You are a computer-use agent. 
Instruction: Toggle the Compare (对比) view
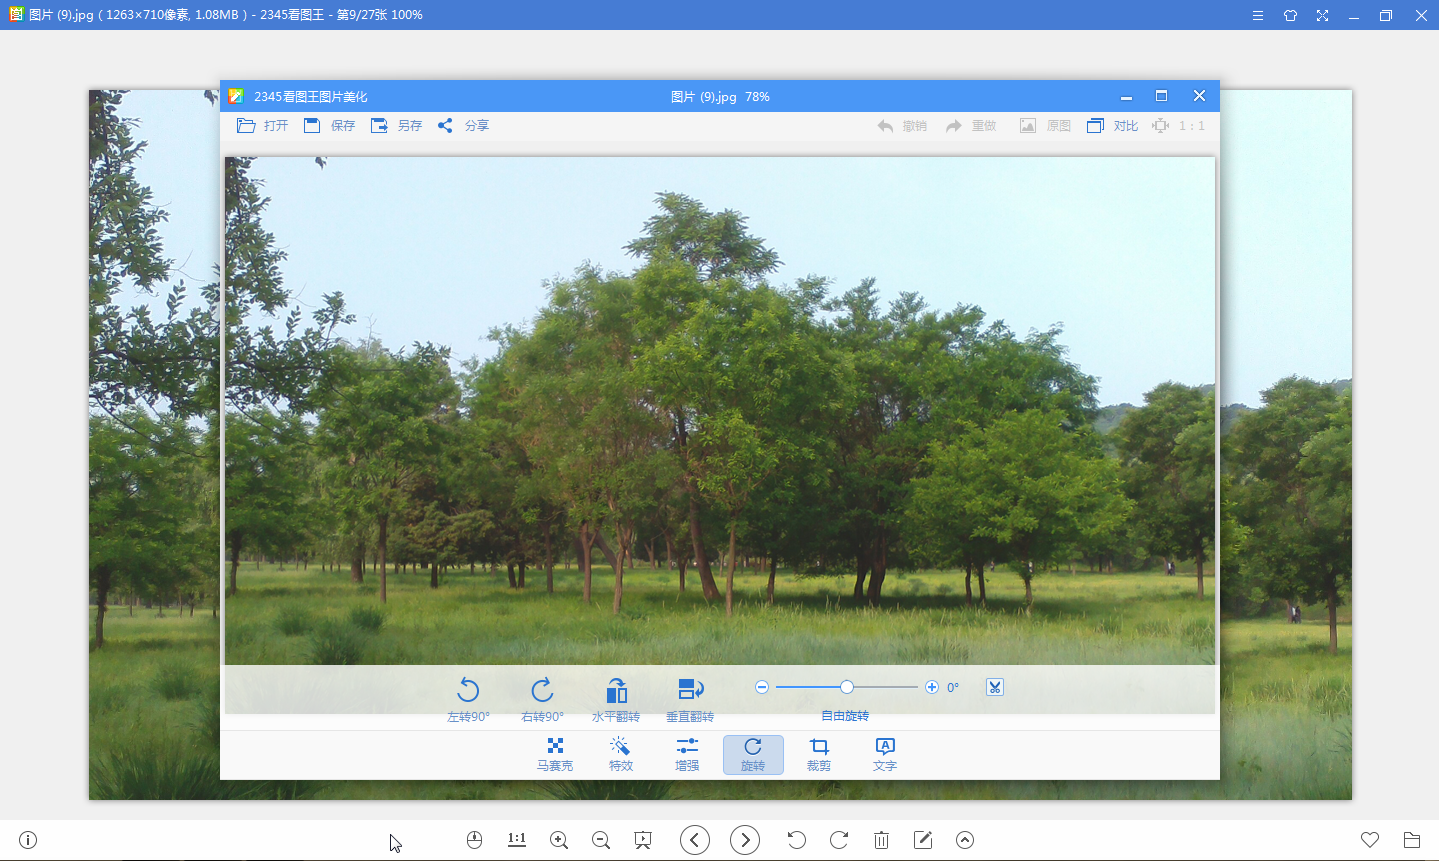coord(1113,126)
